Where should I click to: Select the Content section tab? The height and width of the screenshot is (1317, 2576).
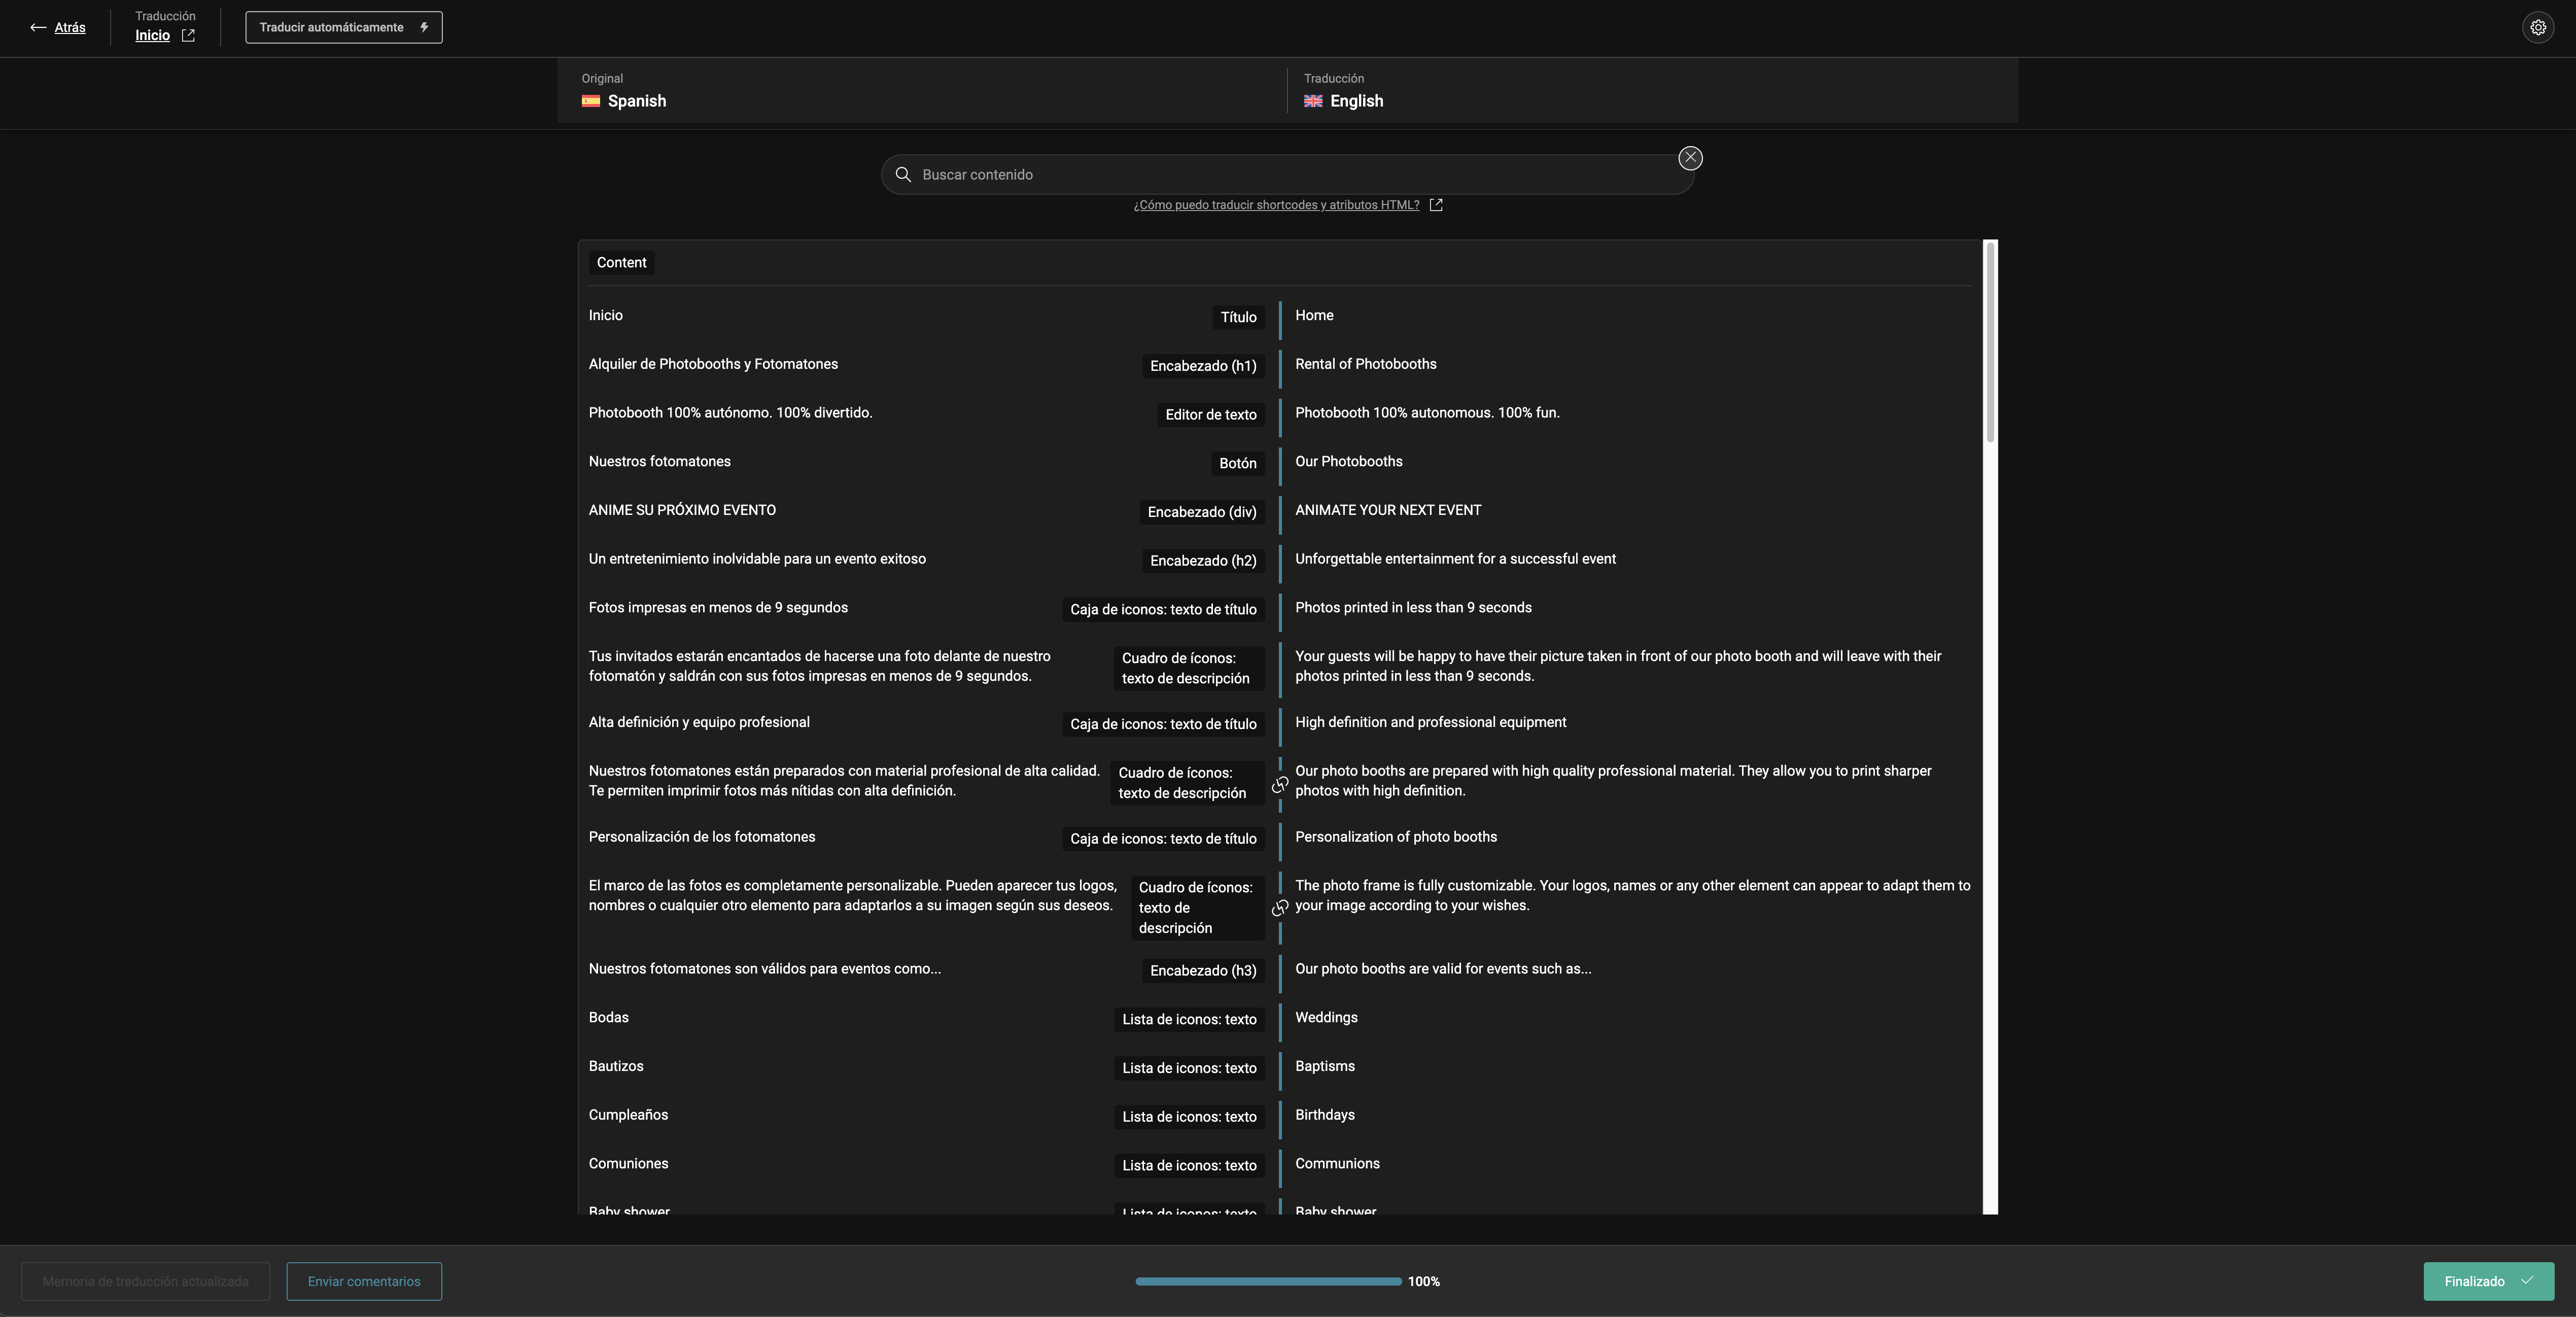click(621, 263)
